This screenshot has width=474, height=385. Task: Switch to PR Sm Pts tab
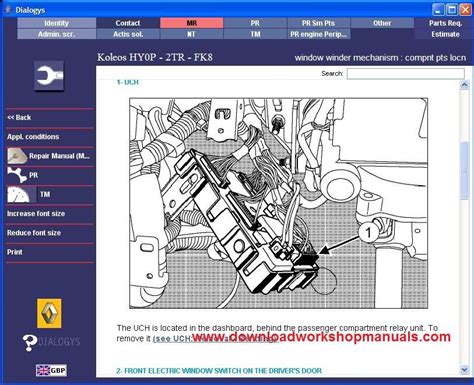[318, 23]
